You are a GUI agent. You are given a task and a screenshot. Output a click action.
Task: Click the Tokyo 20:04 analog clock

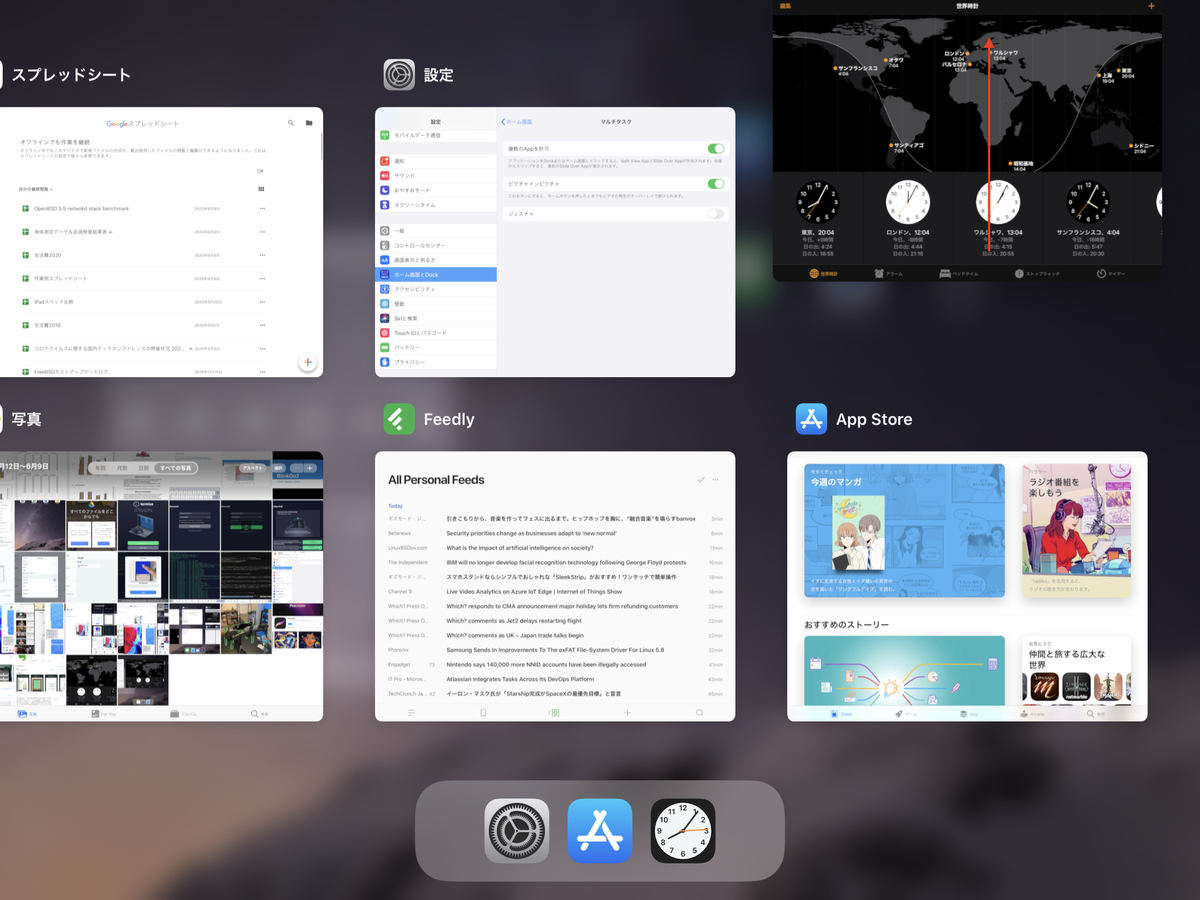pos(818,202)
